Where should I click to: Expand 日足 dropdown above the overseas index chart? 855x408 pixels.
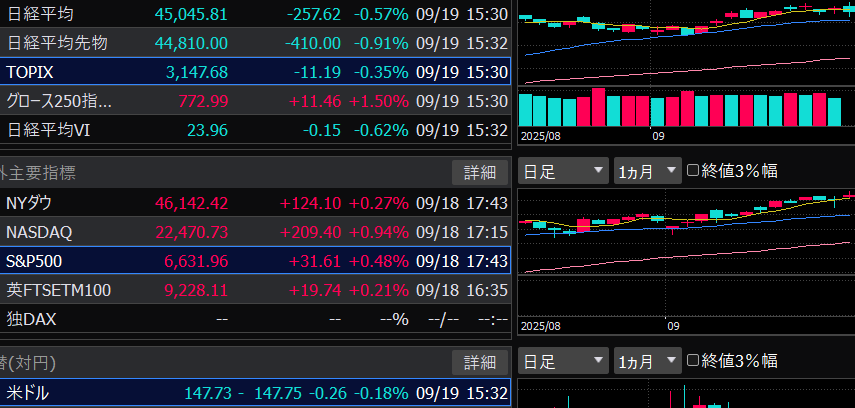[562, 171]
